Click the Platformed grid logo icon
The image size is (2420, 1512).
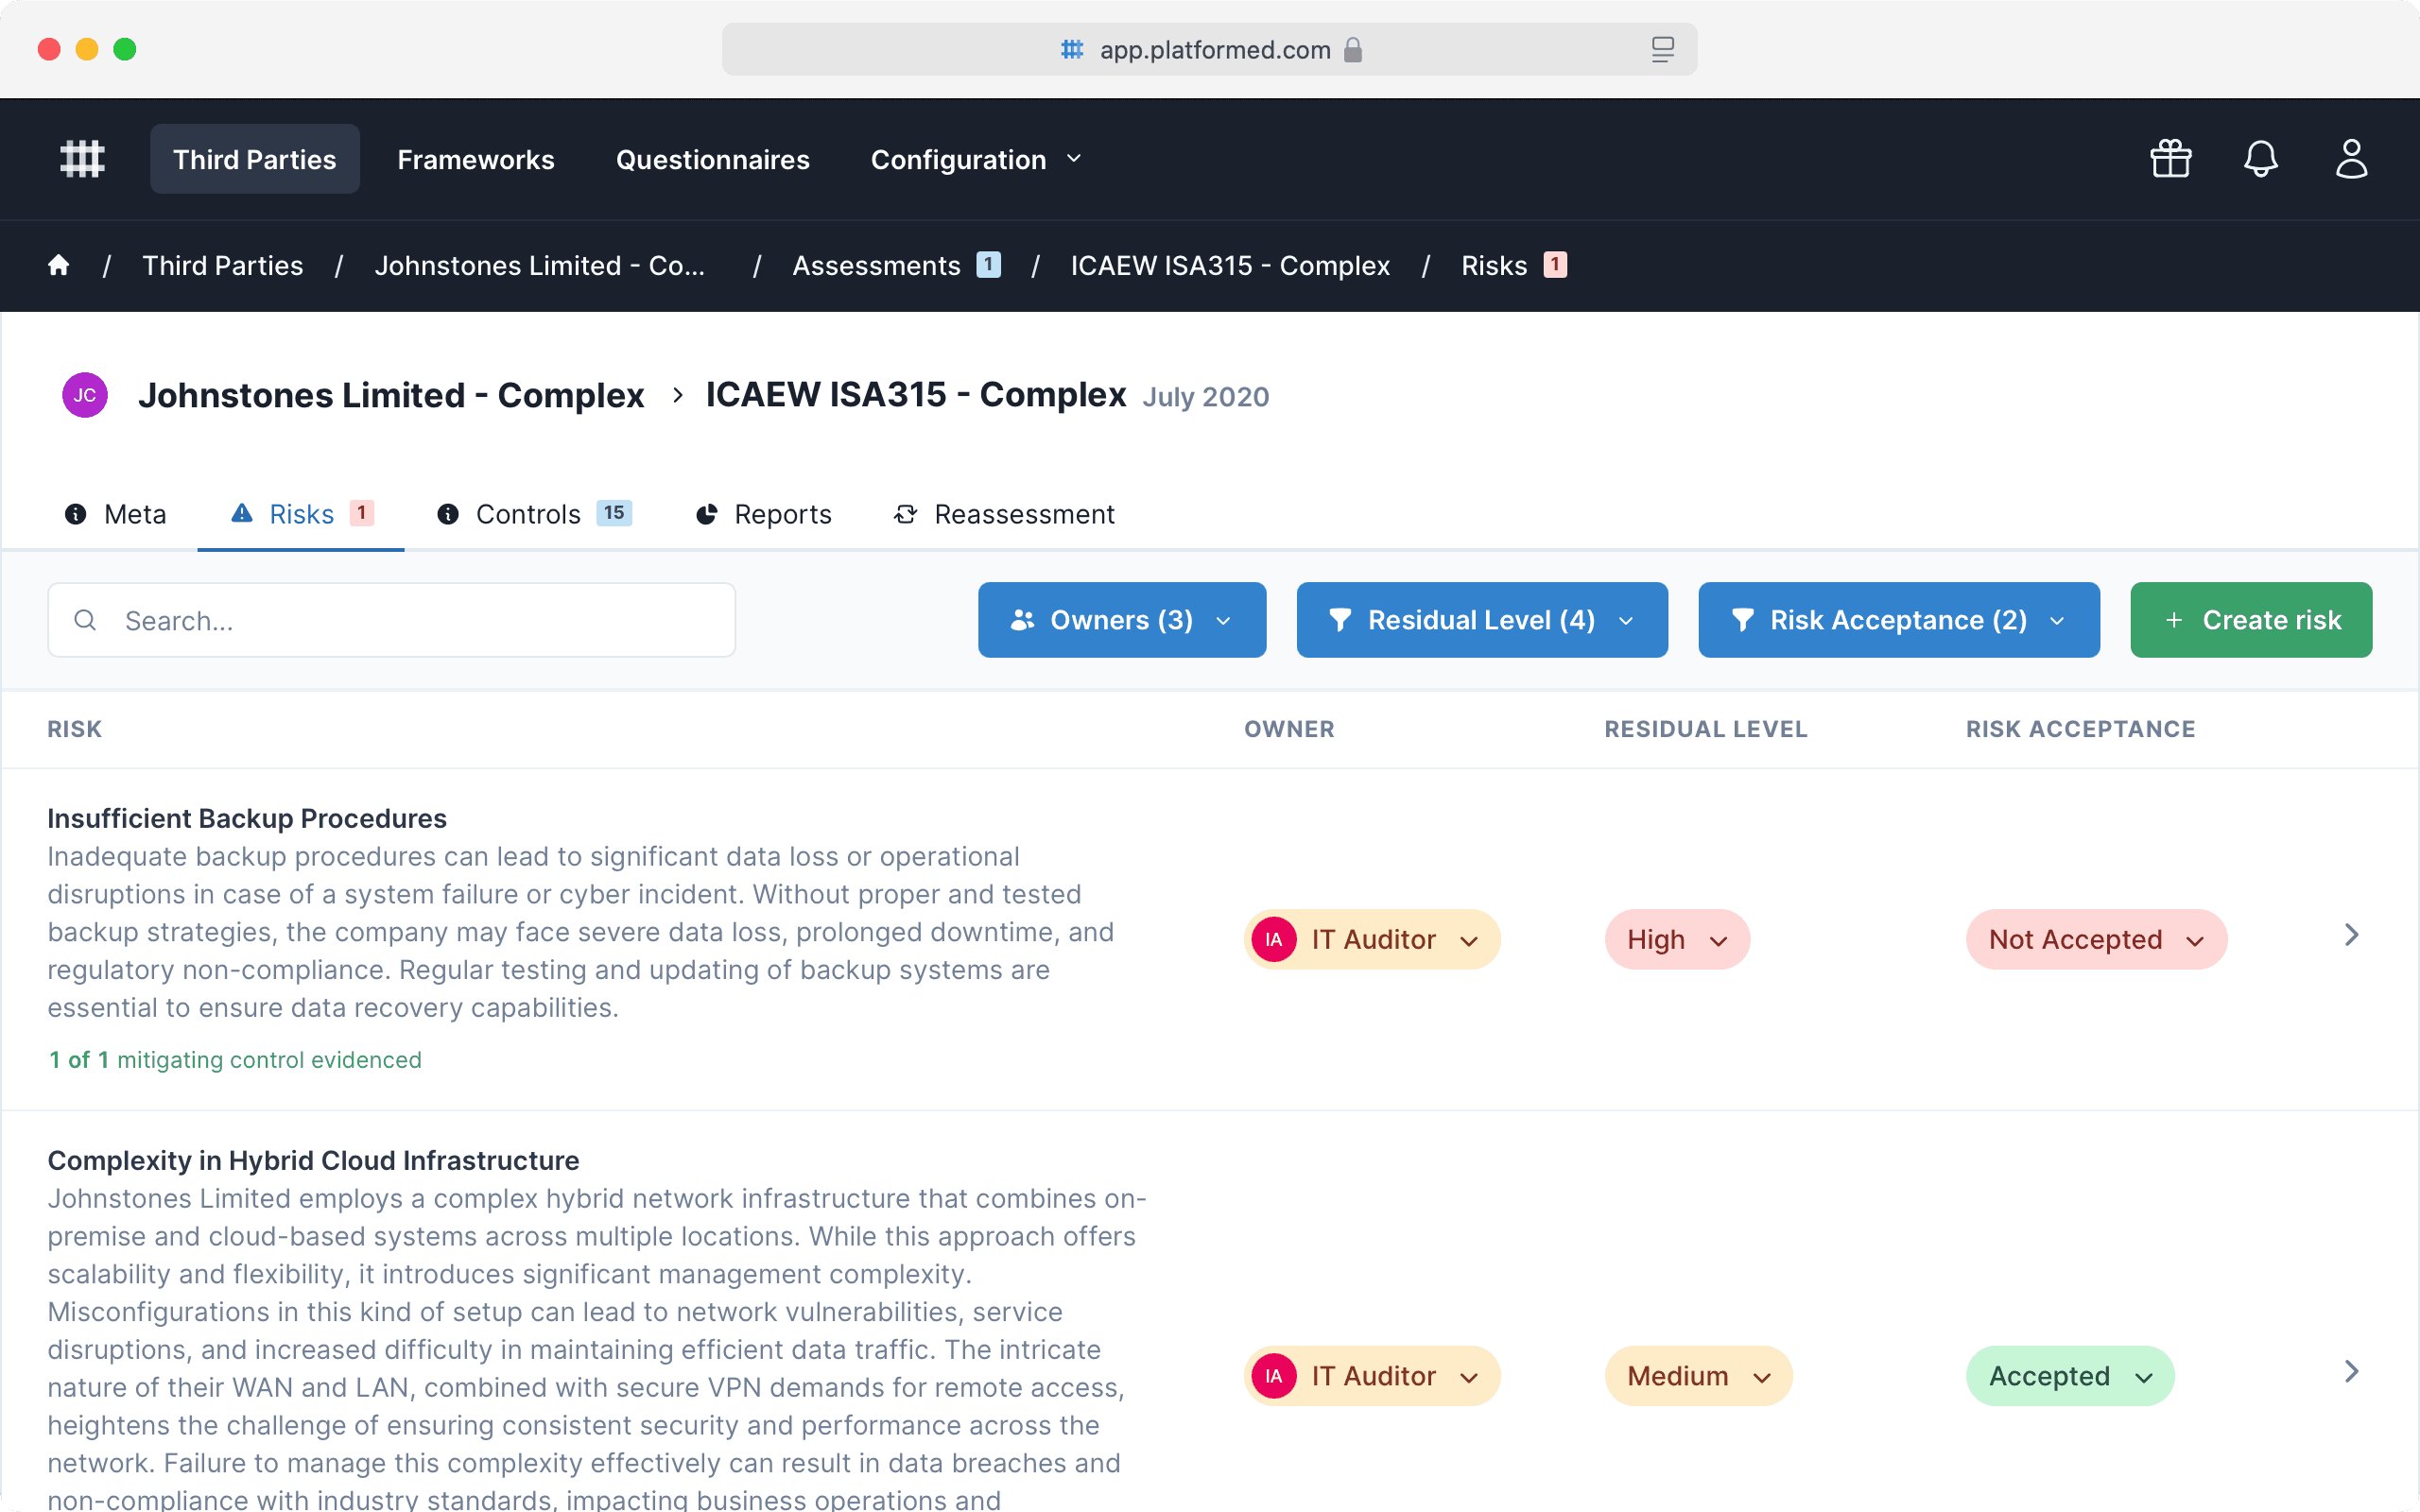coord(82,159)
